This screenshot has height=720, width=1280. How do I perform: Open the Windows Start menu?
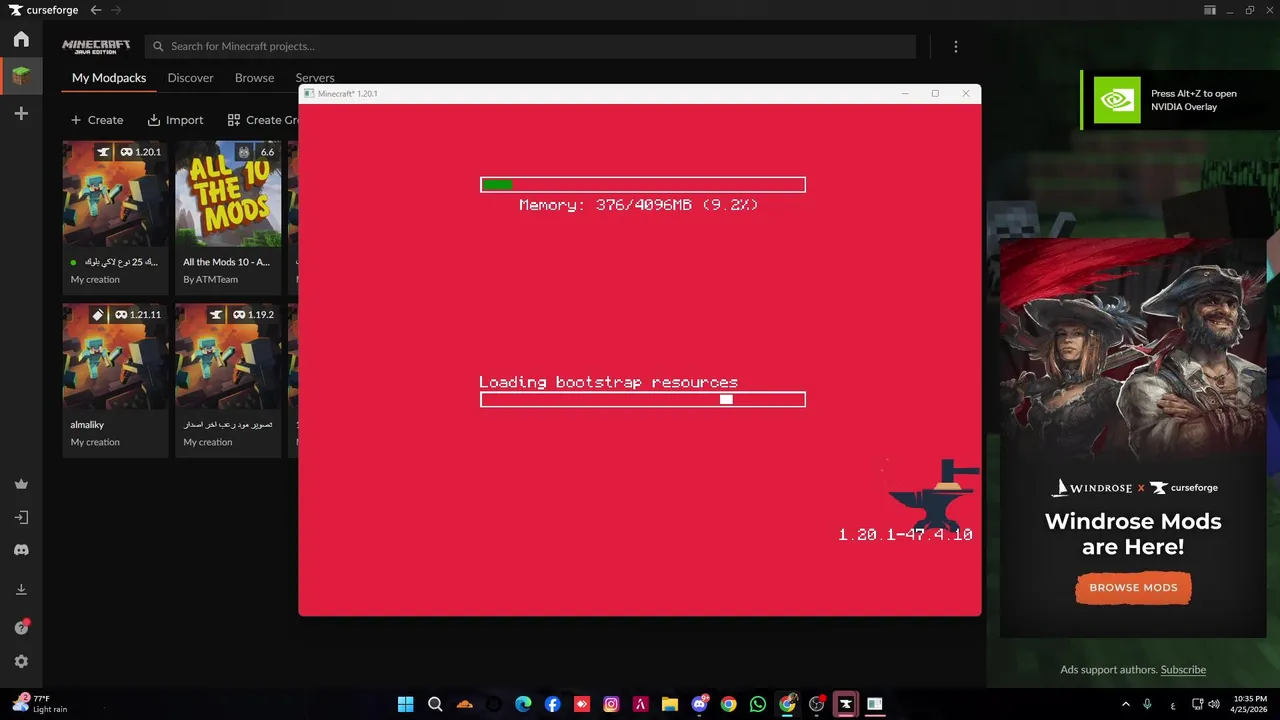click(x=406, y=704)
